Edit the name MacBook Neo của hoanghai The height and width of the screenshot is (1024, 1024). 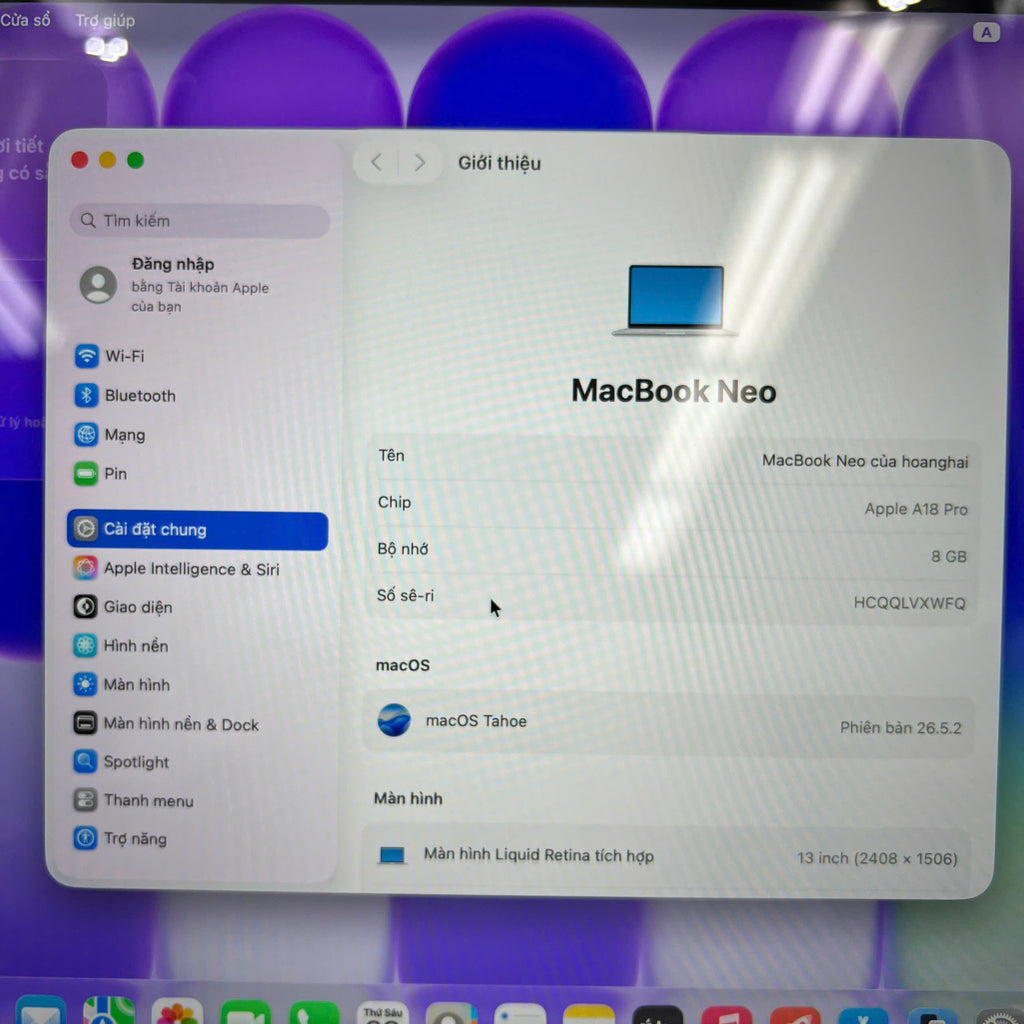pos(865,461)
